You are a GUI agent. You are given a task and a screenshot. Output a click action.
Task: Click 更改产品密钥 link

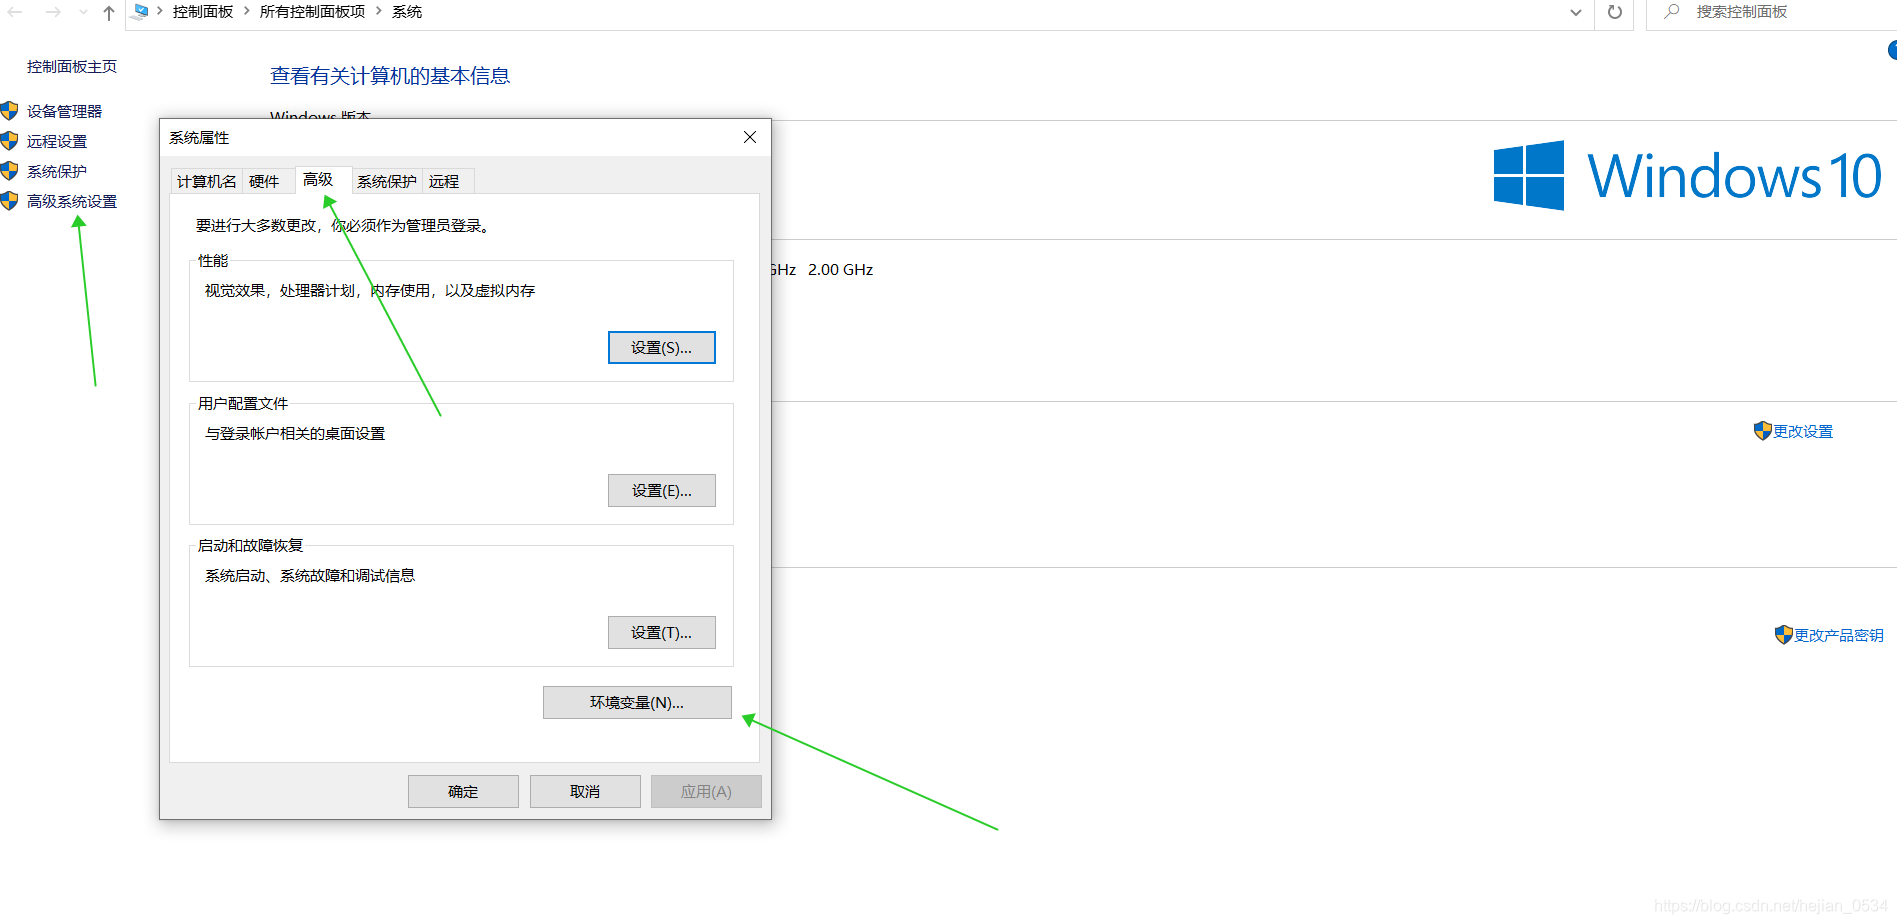(1839, 636)
